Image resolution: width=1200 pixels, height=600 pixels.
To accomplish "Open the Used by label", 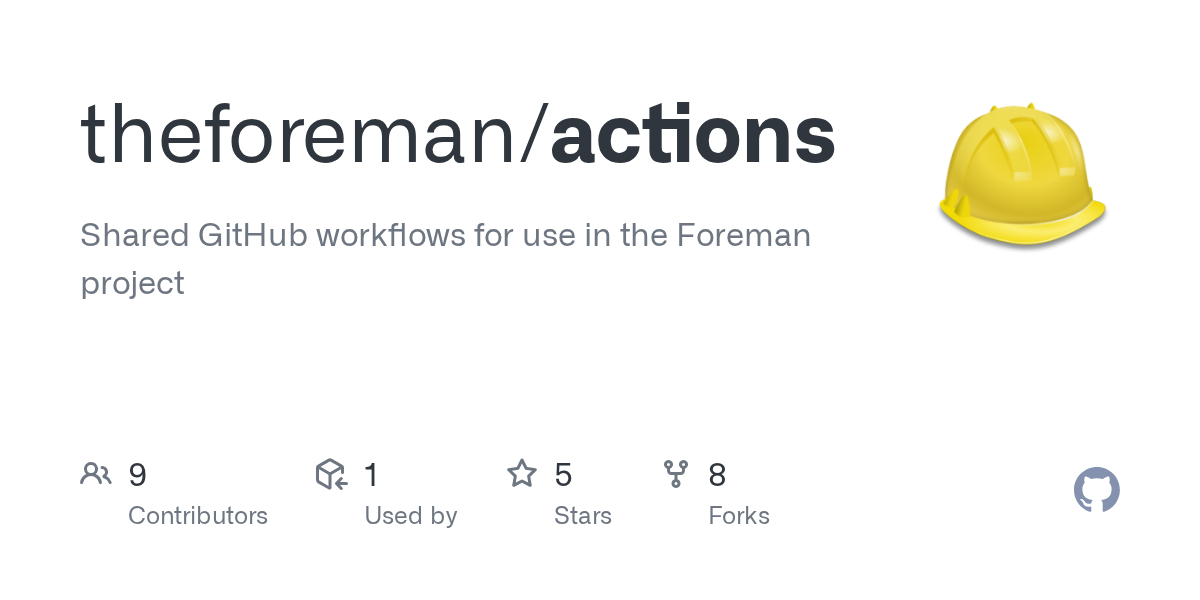I will pos(411,516).
